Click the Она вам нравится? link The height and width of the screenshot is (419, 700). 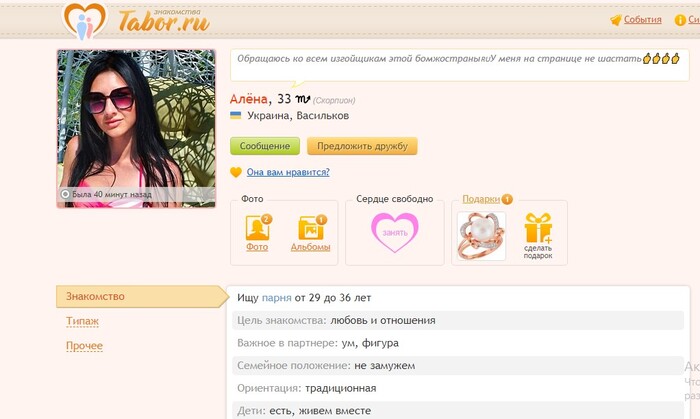click(x=288, y=172)
